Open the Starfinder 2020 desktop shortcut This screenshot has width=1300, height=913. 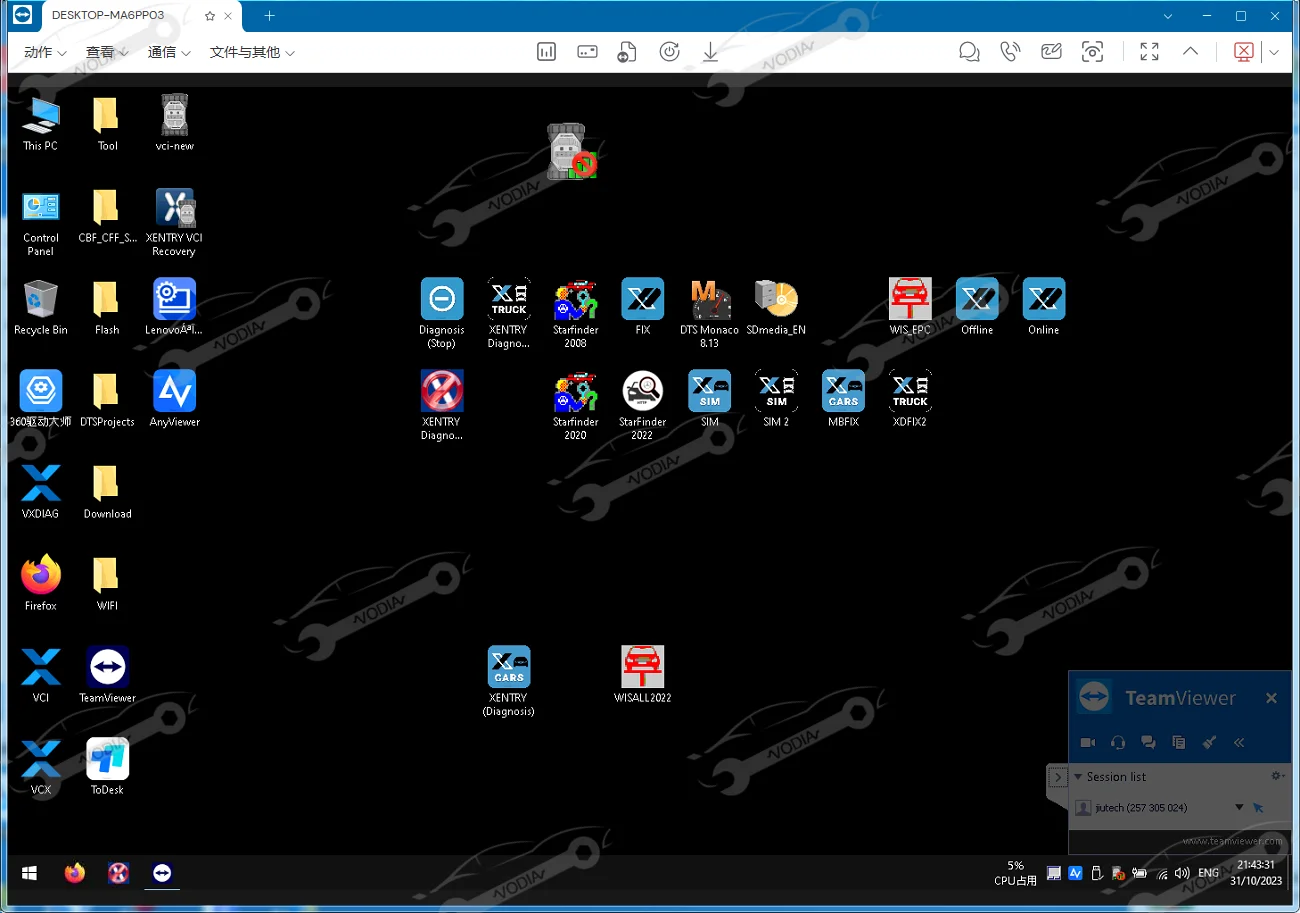[x=576, y=391]
